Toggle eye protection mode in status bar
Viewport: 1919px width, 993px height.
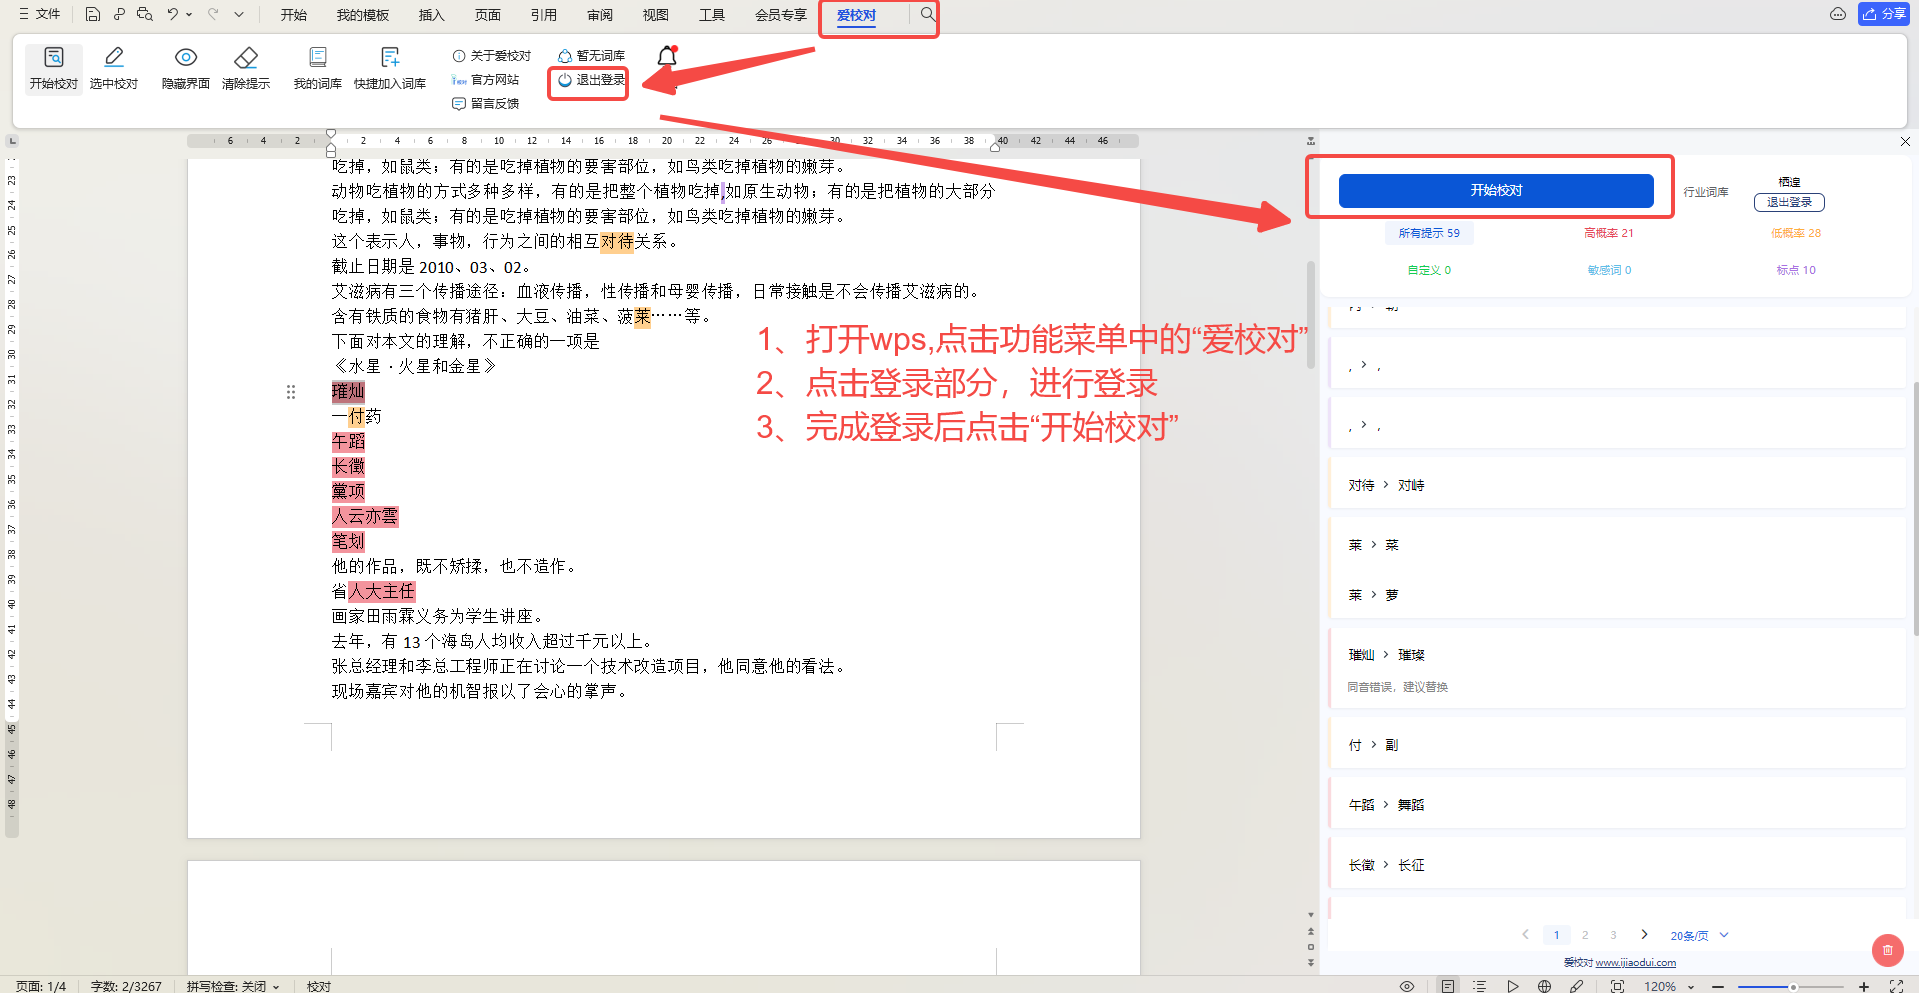point(1407,986)
